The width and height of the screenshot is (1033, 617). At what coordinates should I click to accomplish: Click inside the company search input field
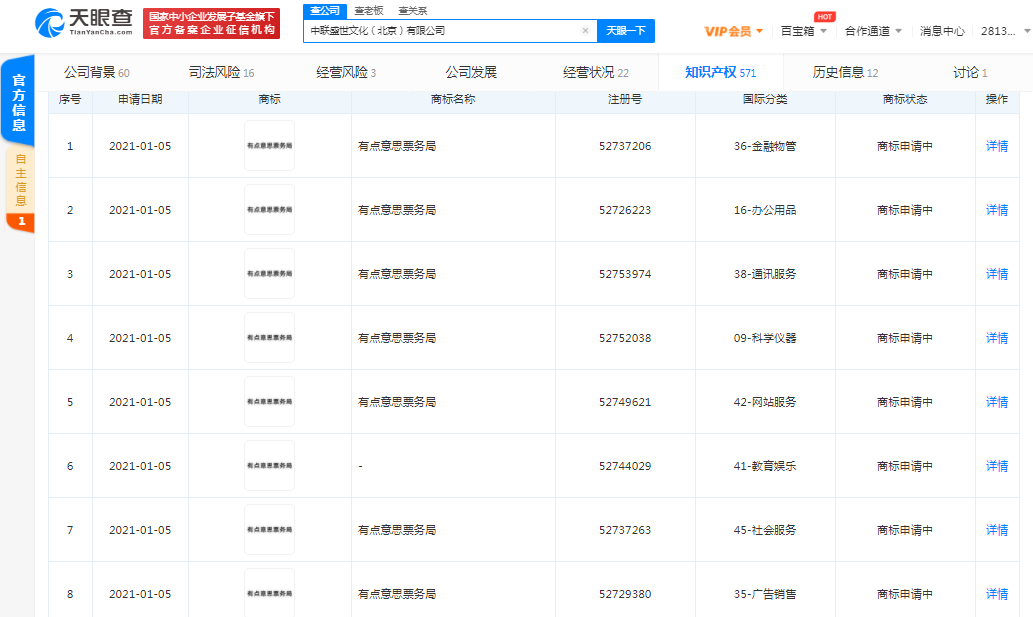(x=440, y=31)
